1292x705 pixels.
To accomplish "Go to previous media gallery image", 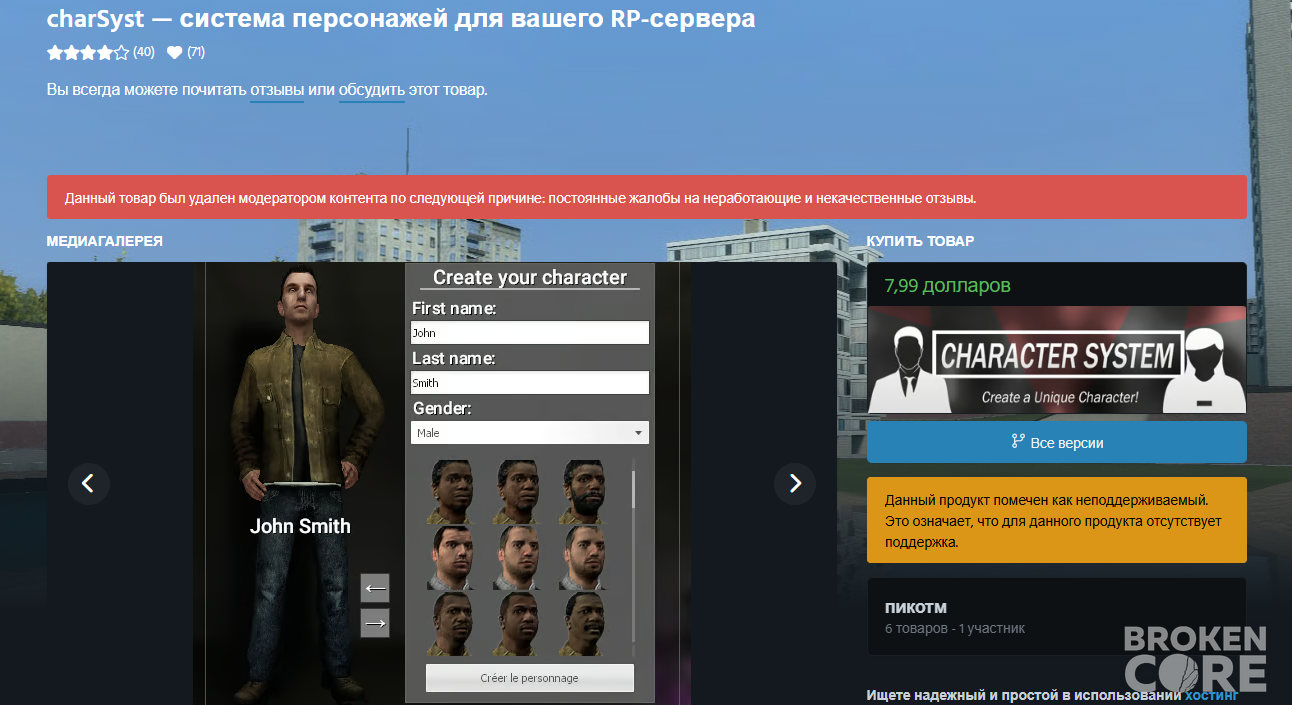I will pos(88,484).
